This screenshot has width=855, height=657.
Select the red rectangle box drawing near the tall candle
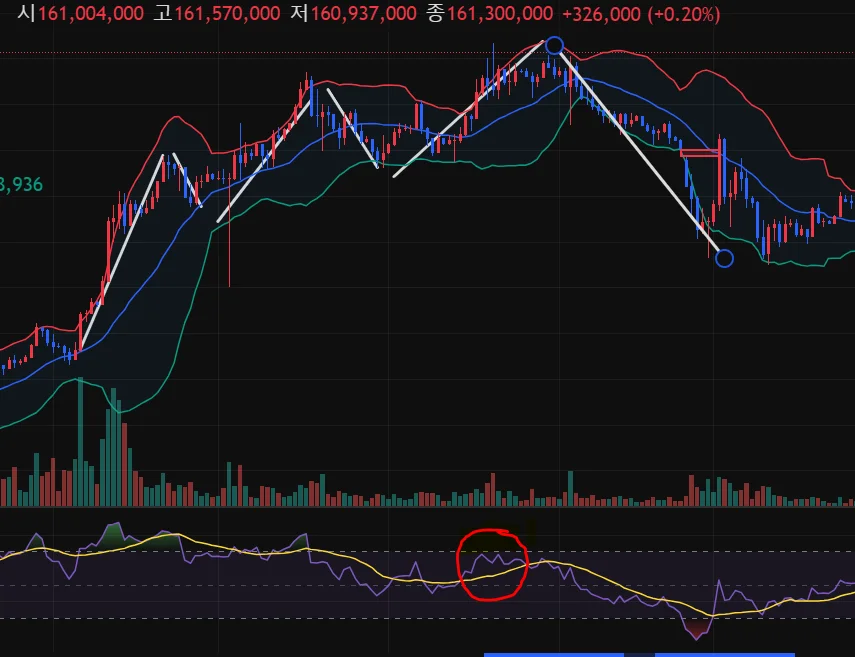701,153
